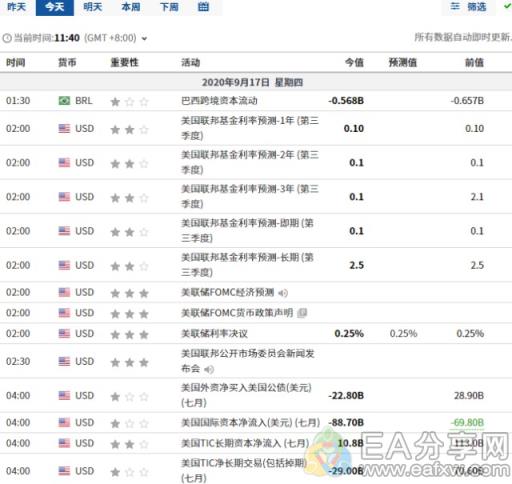Open 美国联邦基金利率预测-1年 event

250,128
